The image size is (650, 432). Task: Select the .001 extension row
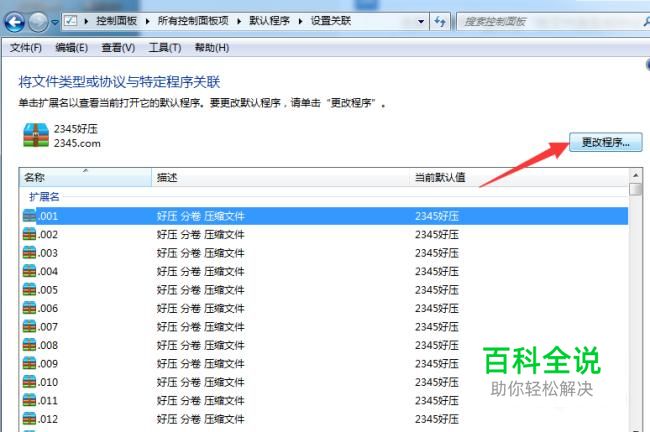(325, 216)
